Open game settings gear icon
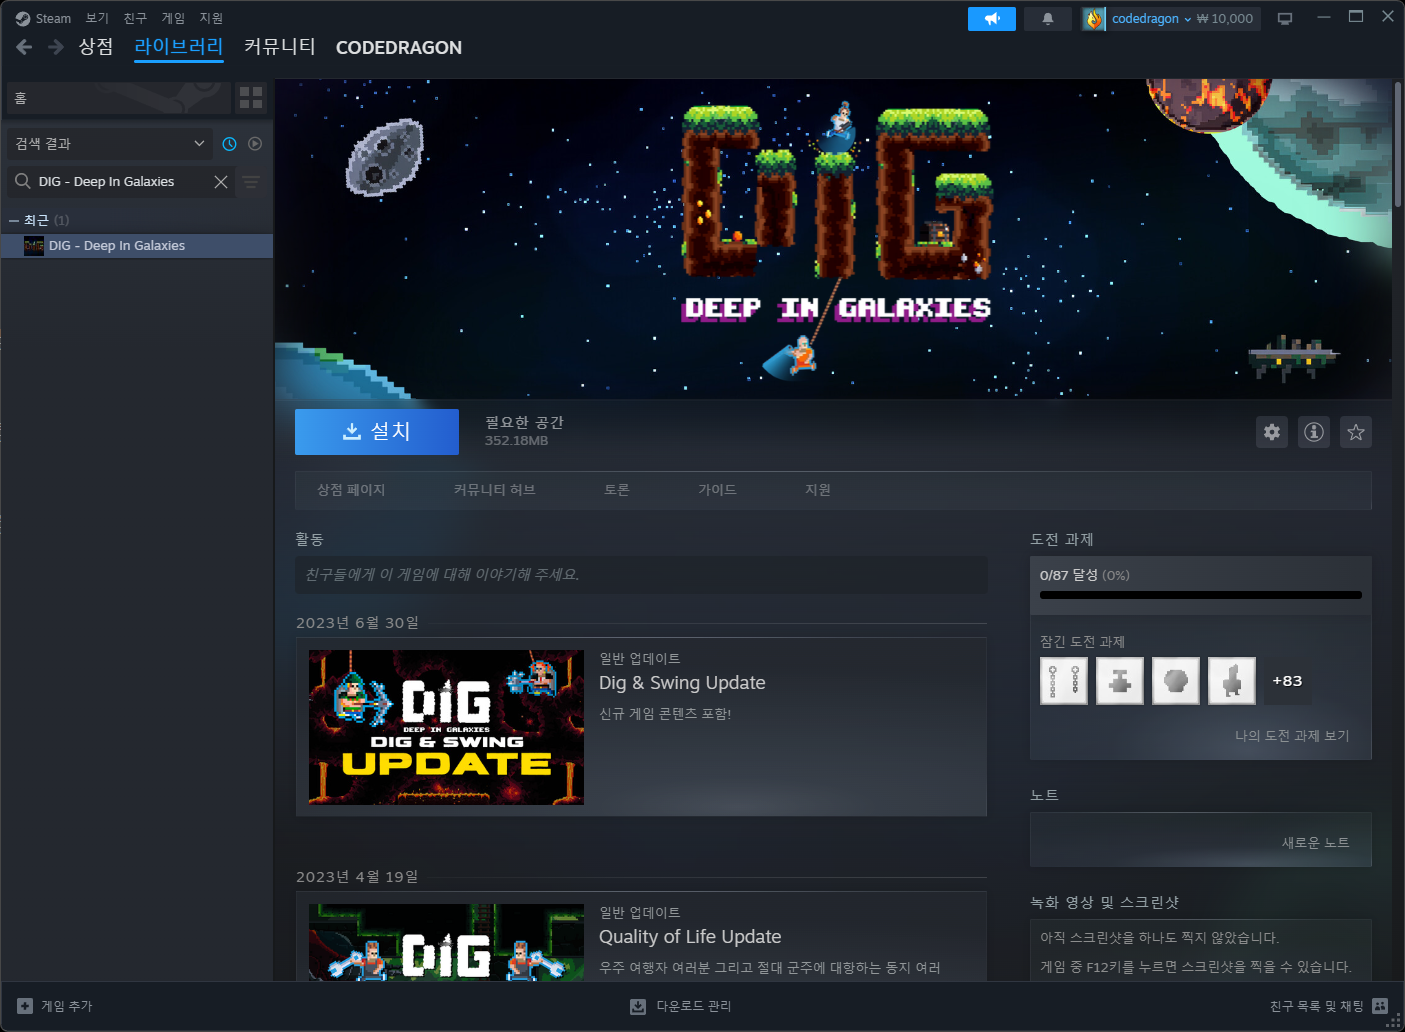Image resolution: width=1405 pixels, height=1032 pixels. click(x=1272, y=432)
